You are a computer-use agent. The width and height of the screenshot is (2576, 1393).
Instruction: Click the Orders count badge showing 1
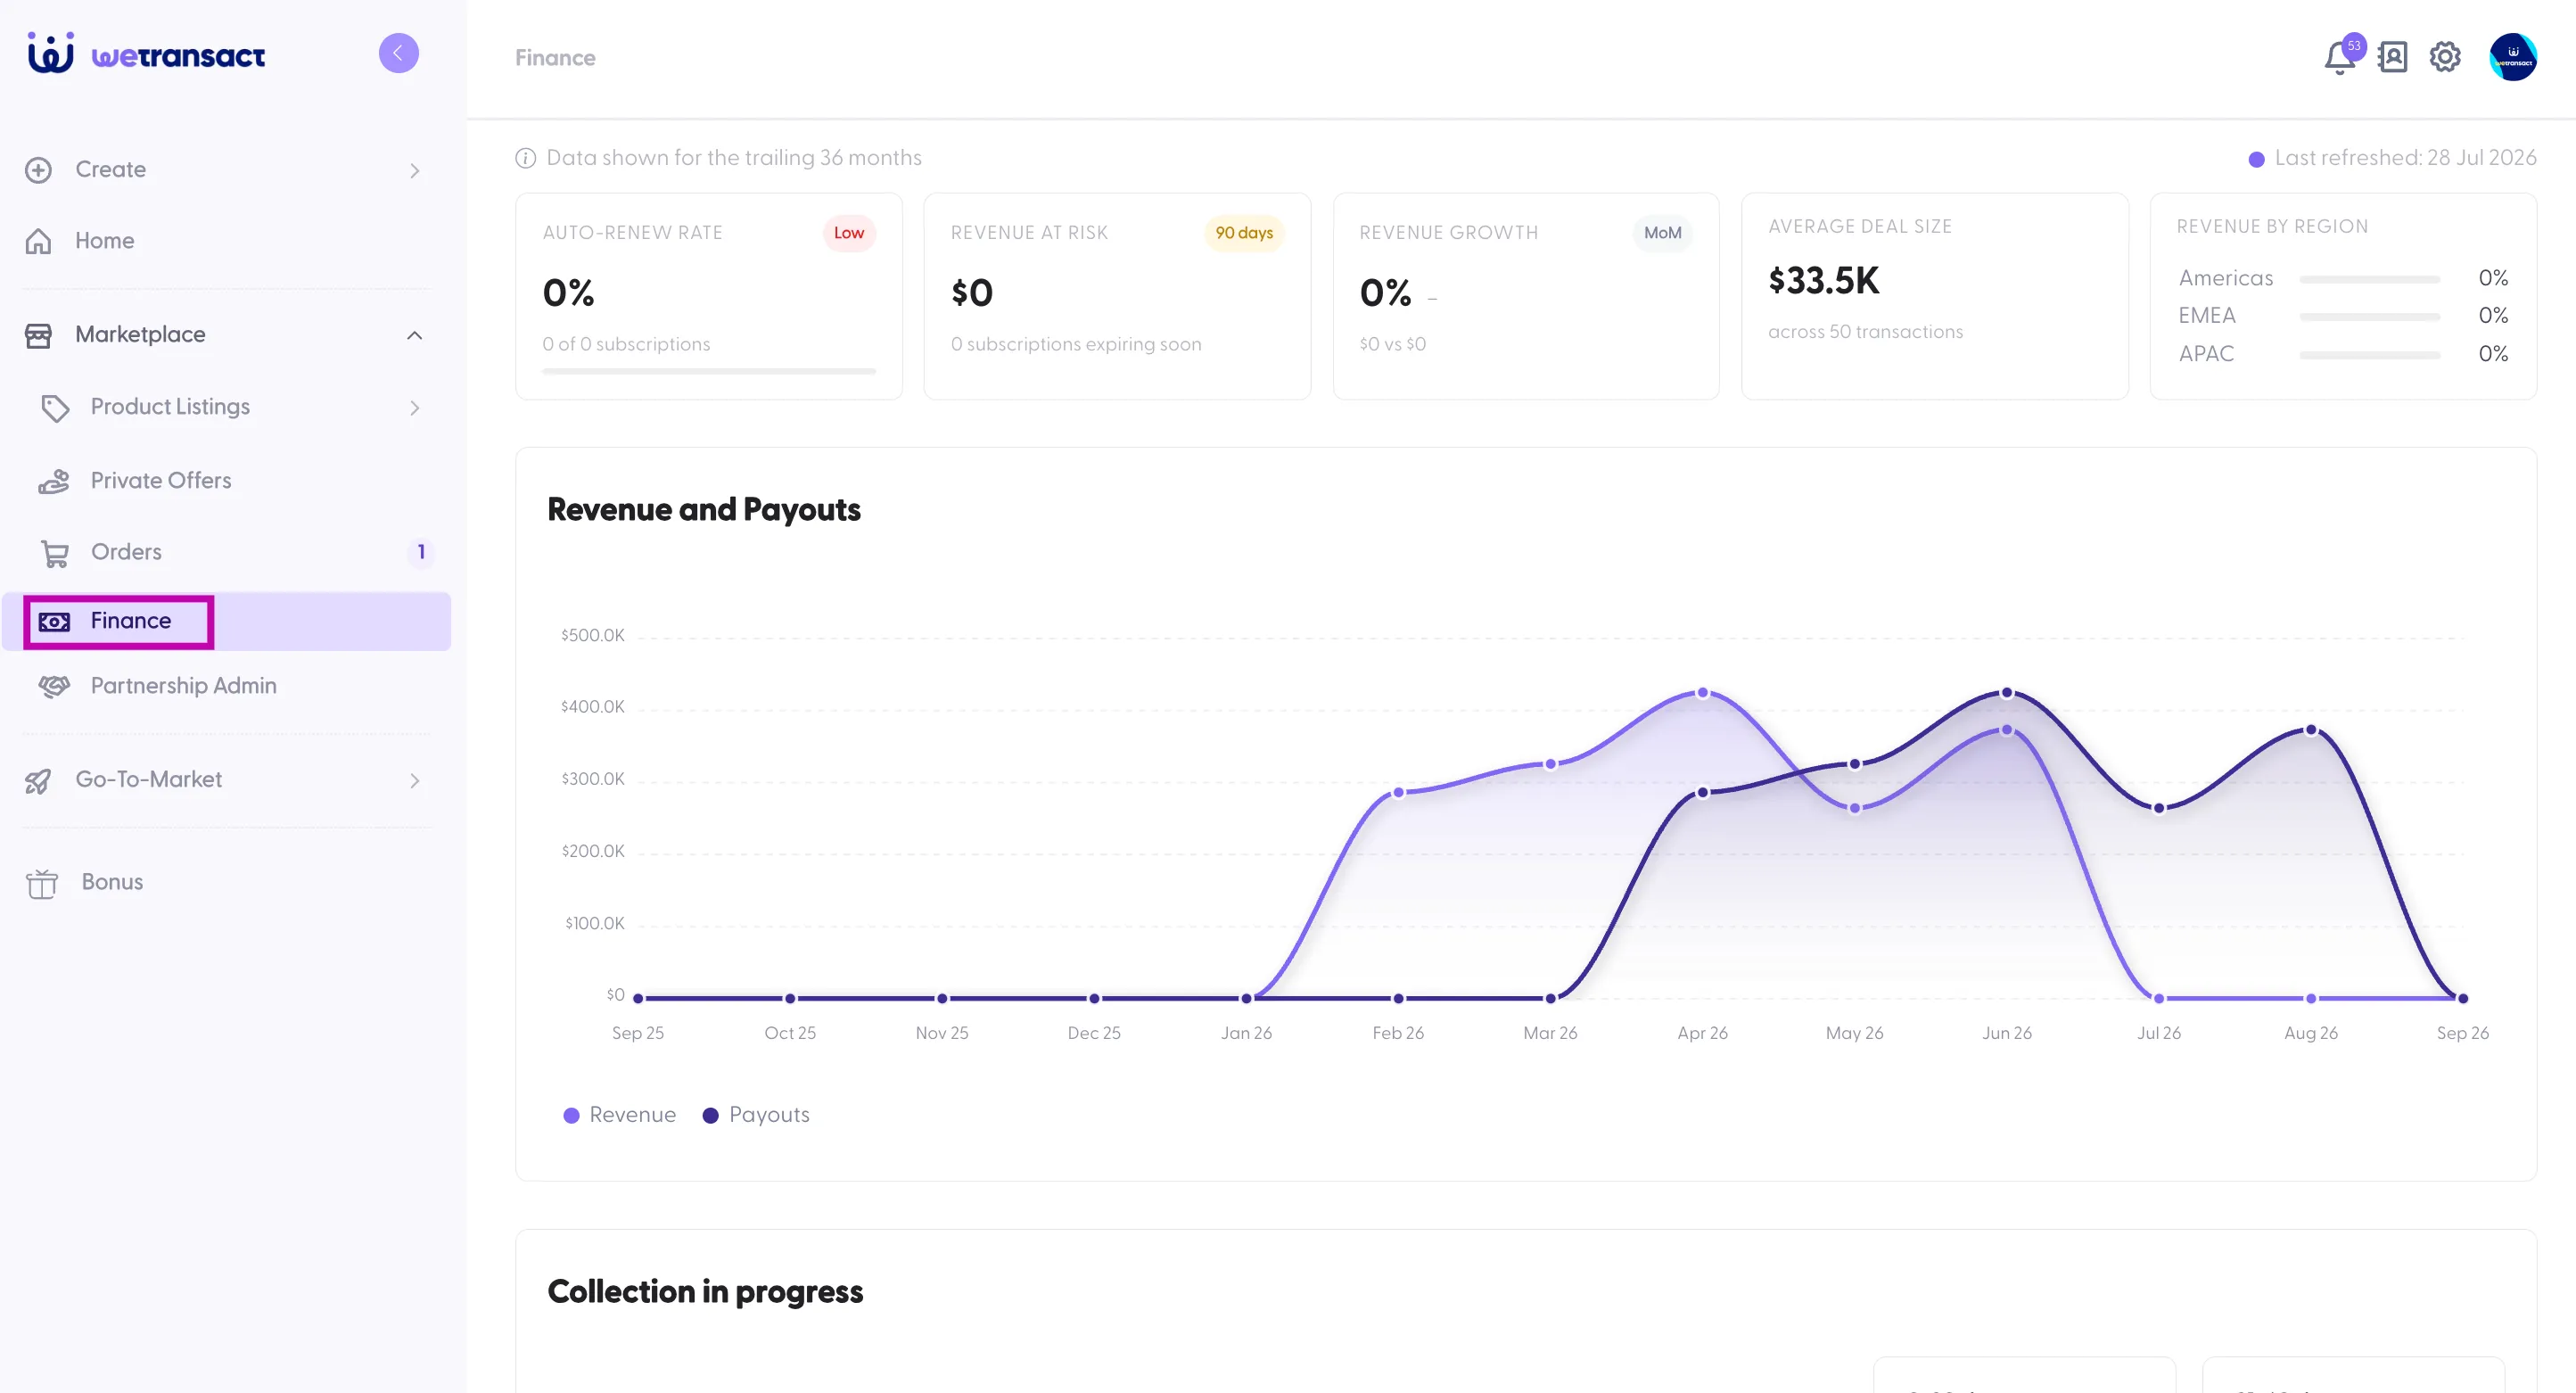[x=421, y=552]
